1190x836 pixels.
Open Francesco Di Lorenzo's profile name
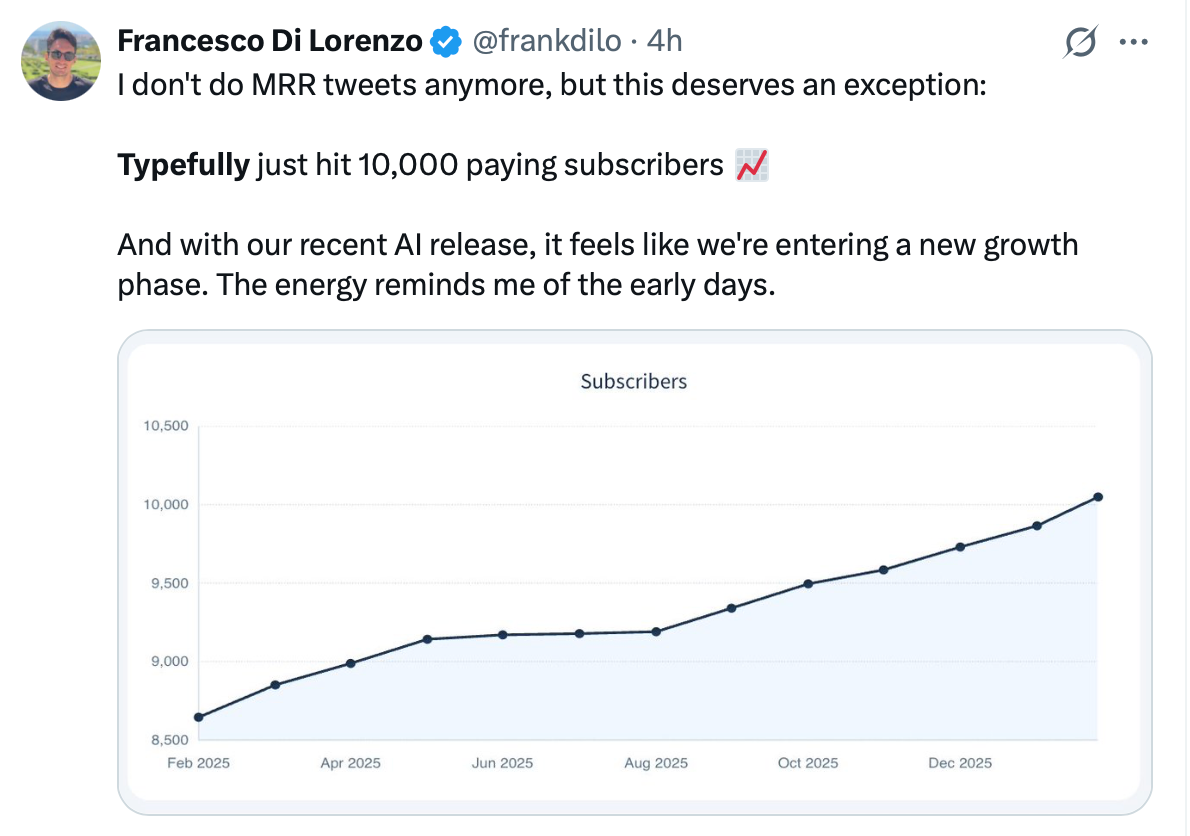[x=270, y=41]
